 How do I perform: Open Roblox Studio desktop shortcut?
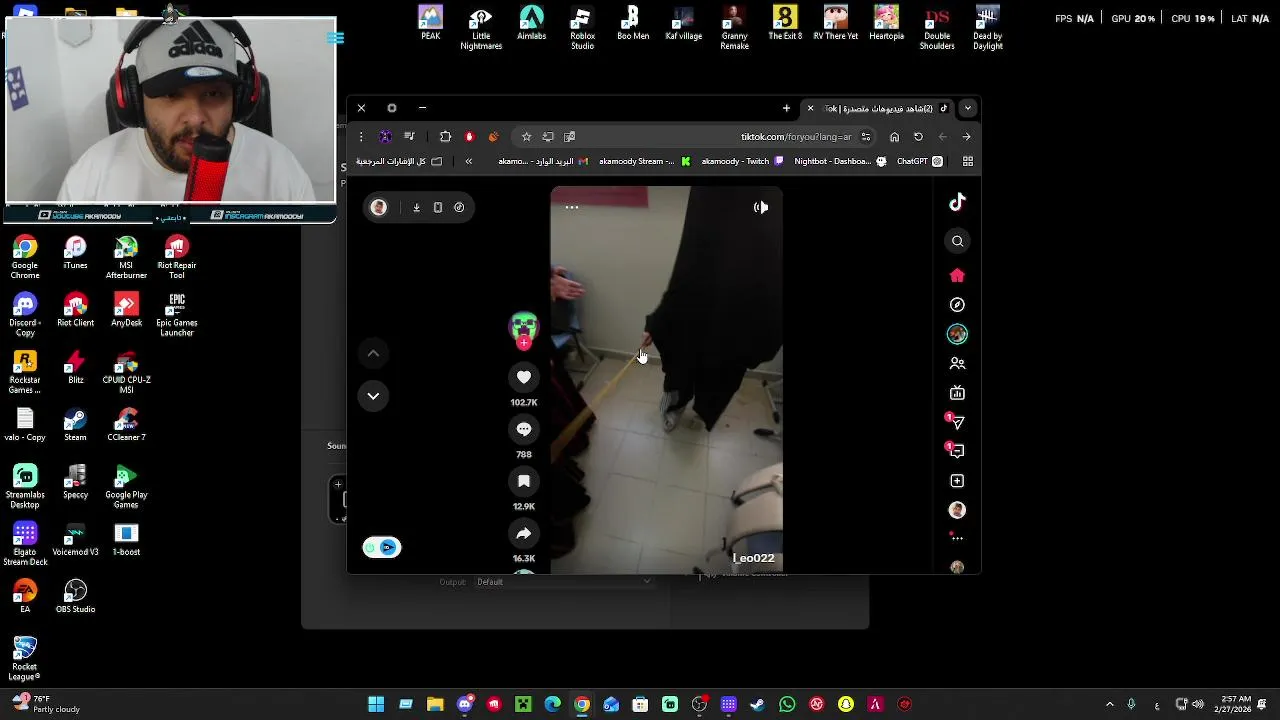pos(582,27)
